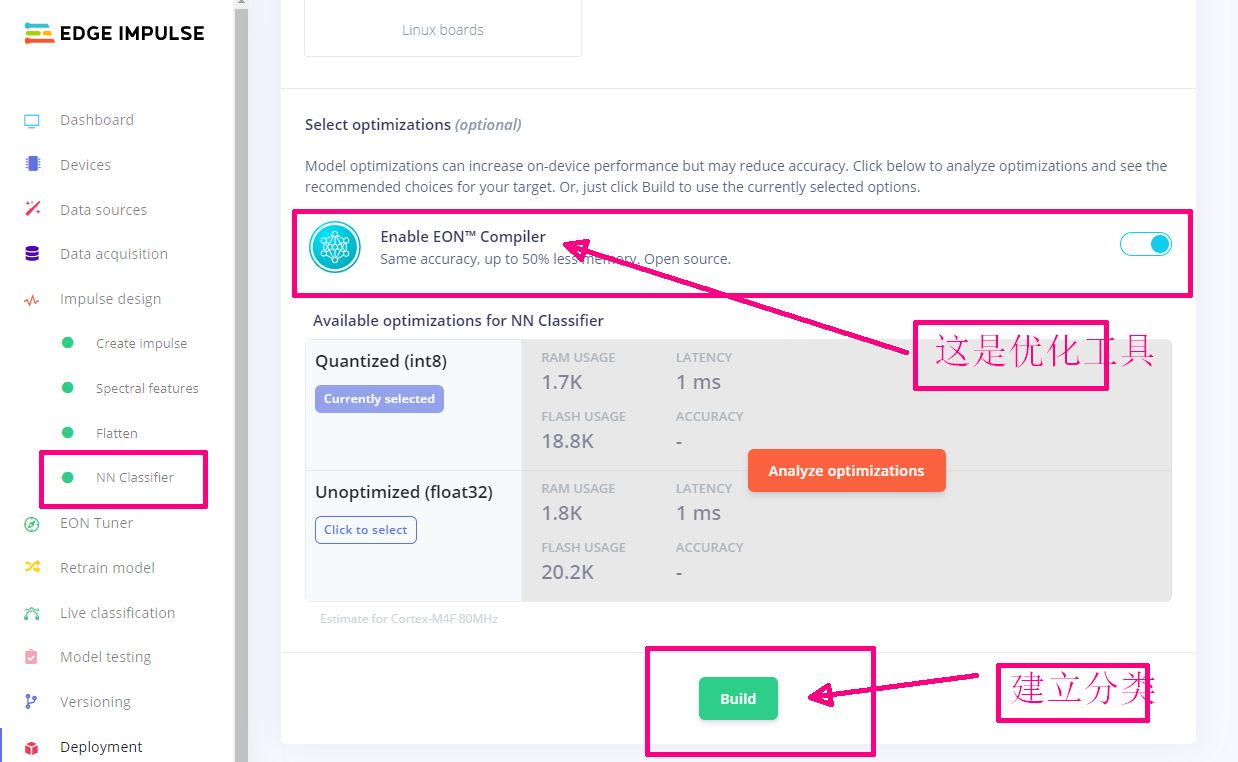Click the Devices chip icon
This screenshot has height=762, width=1238.
pos(32,165)
